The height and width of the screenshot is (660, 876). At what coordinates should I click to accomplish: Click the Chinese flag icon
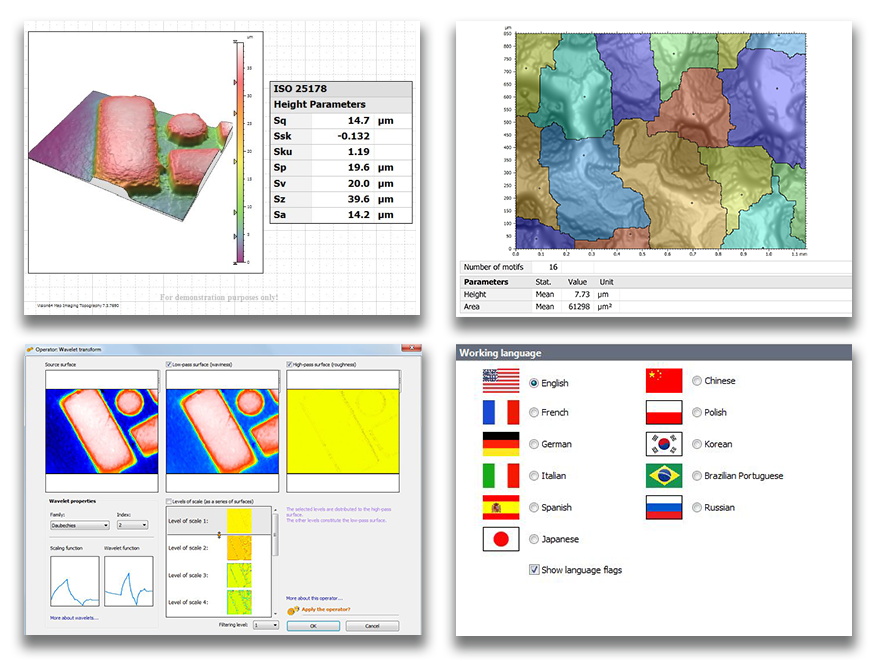[x=664, y=381]
